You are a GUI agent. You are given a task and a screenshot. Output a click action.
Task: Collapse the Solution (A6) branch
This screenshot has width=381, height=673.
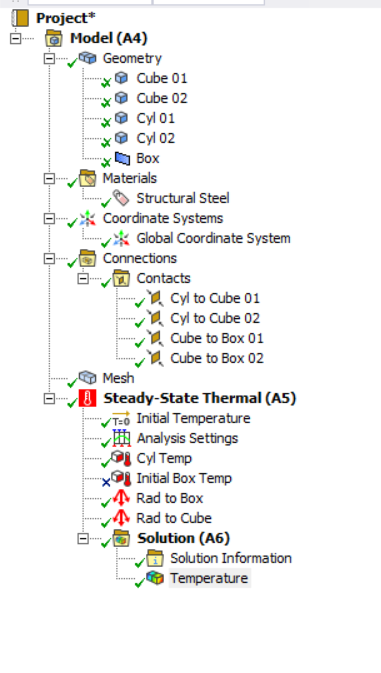coord(83,538)
